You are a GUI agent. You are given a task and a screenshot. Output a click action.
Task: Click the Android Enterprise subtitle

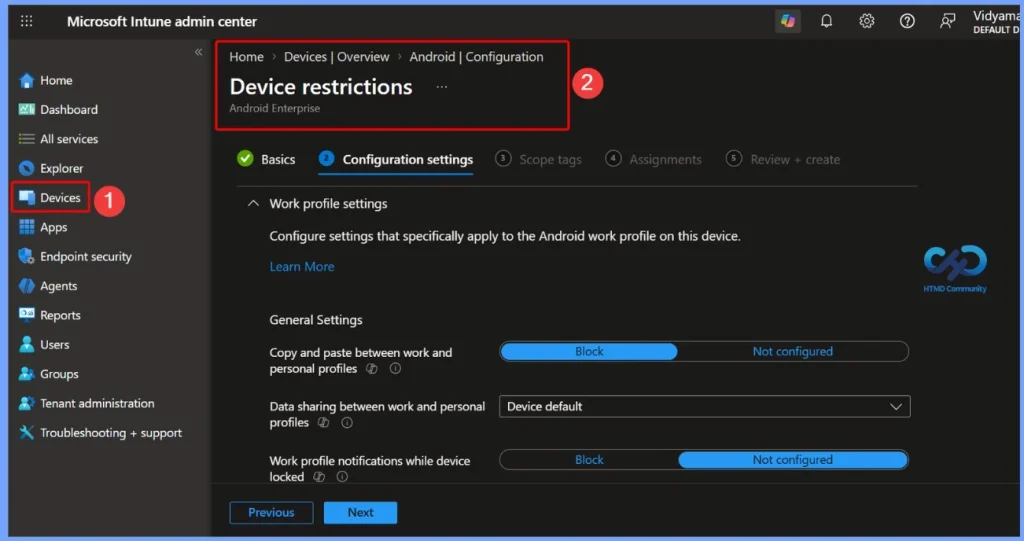pyautogui.click(x=274, y=108)
